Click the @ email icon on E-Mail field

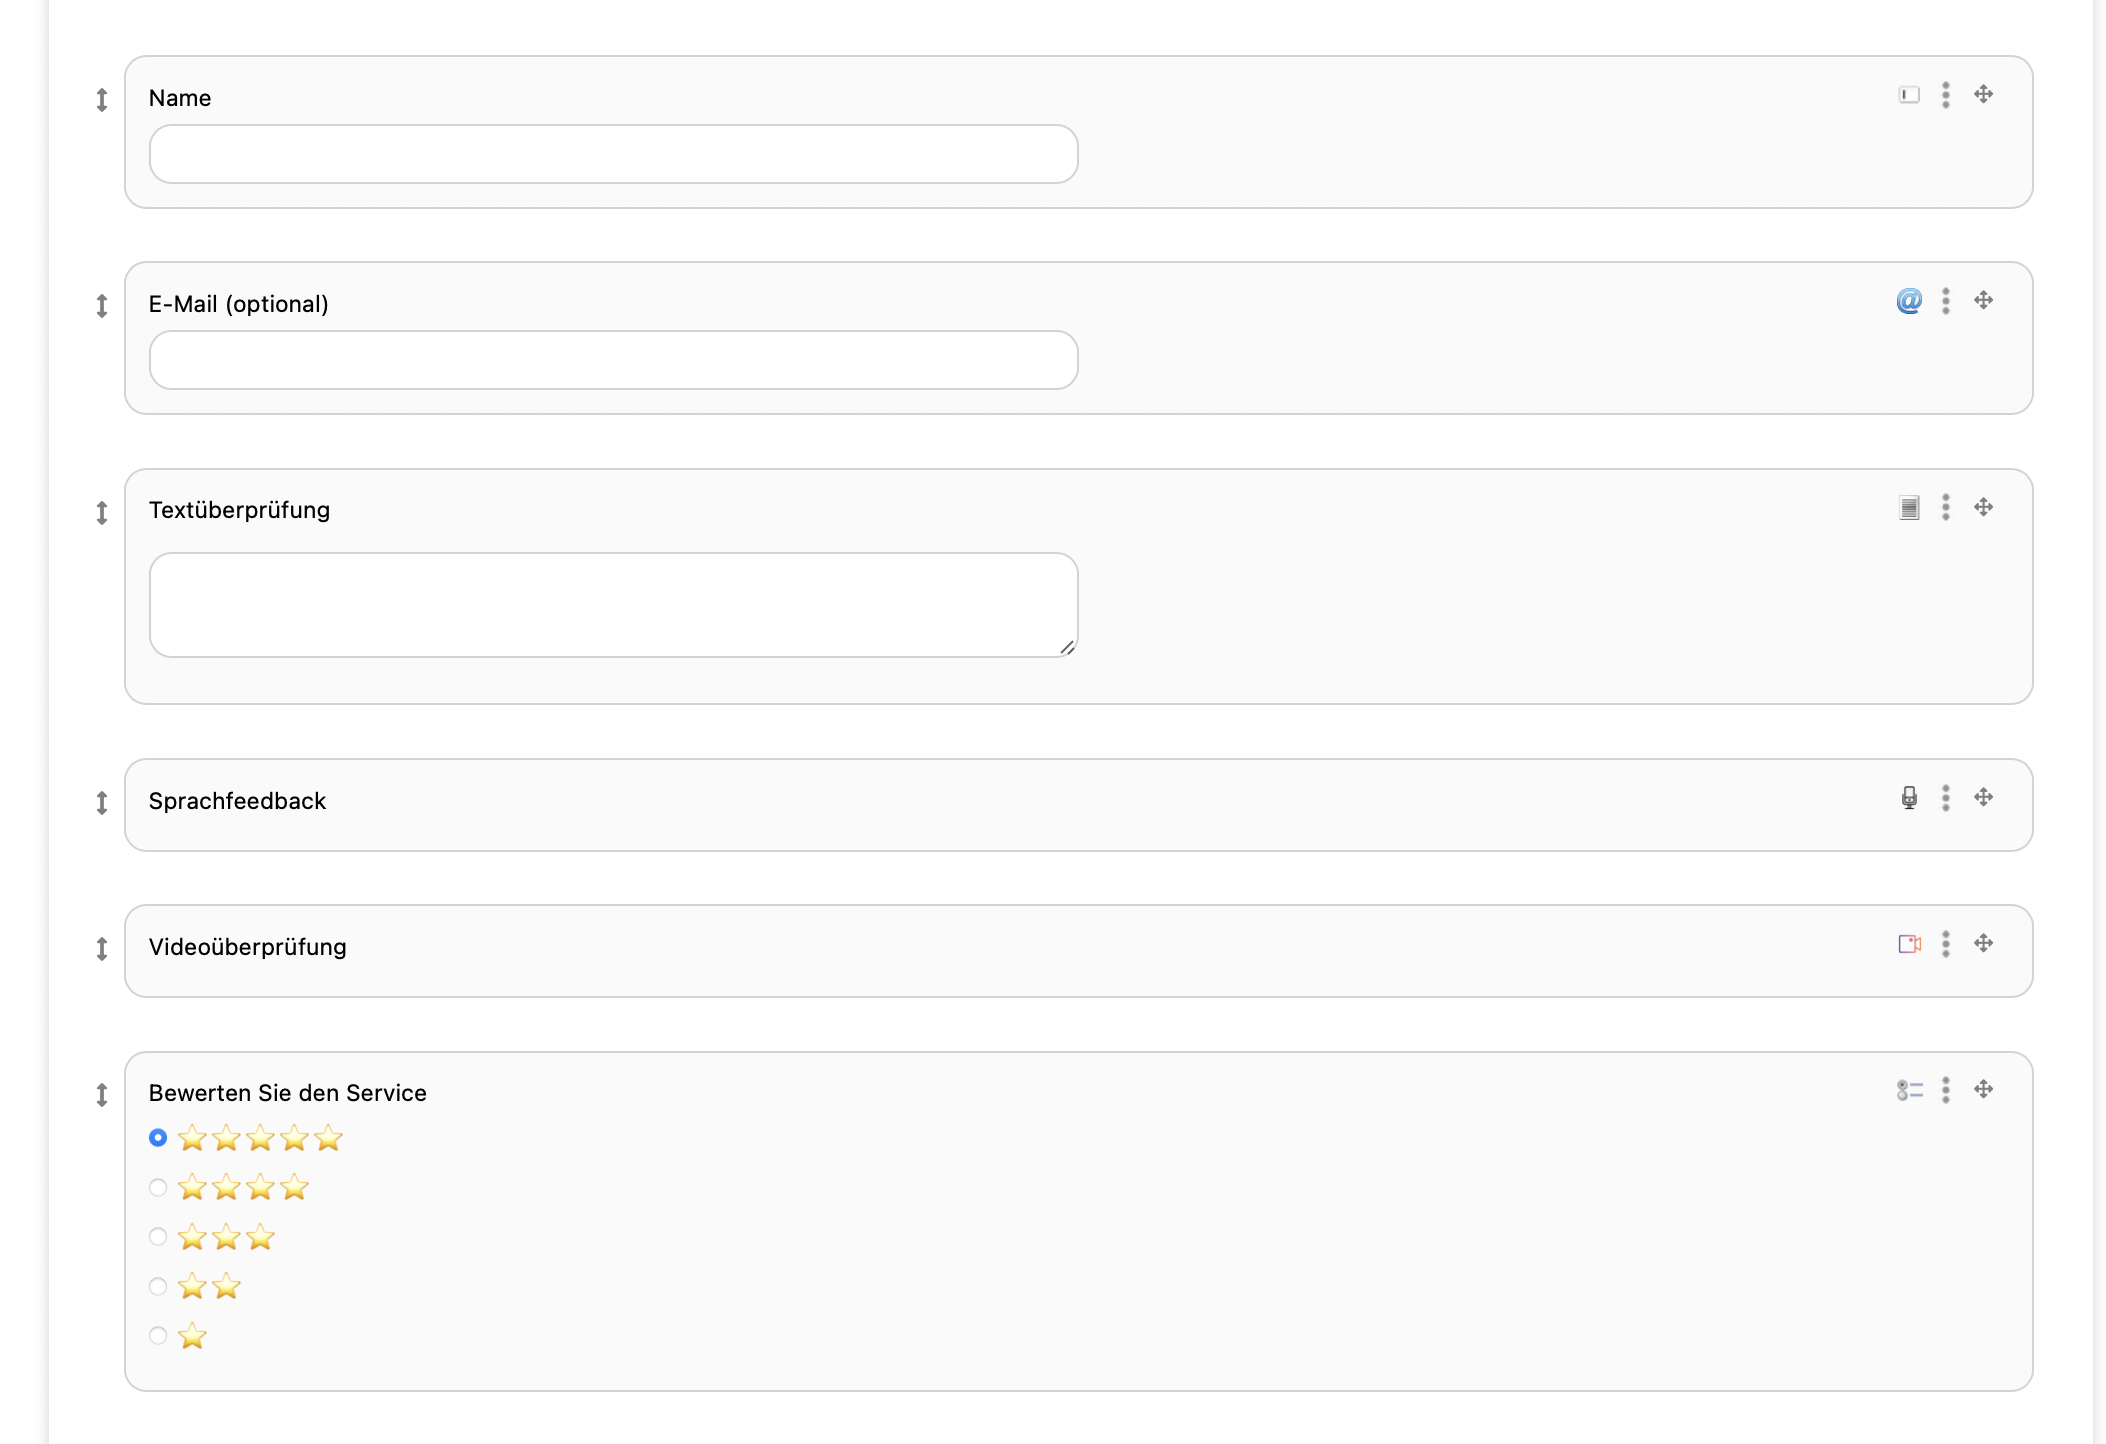coord(1909,301)
